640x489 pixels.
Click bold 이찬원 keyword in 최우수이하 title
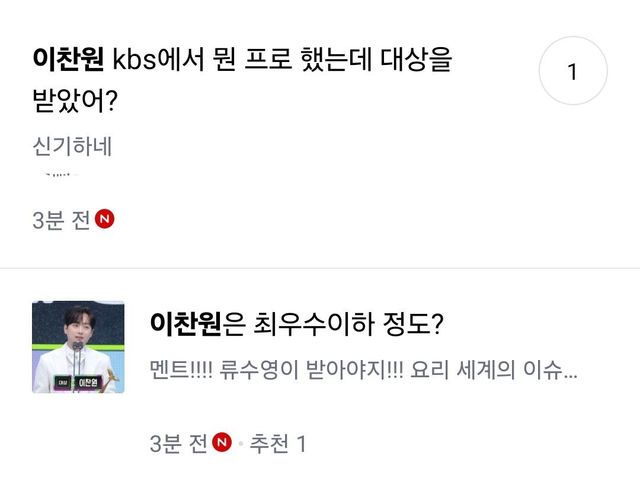click(x=185, y=324)
